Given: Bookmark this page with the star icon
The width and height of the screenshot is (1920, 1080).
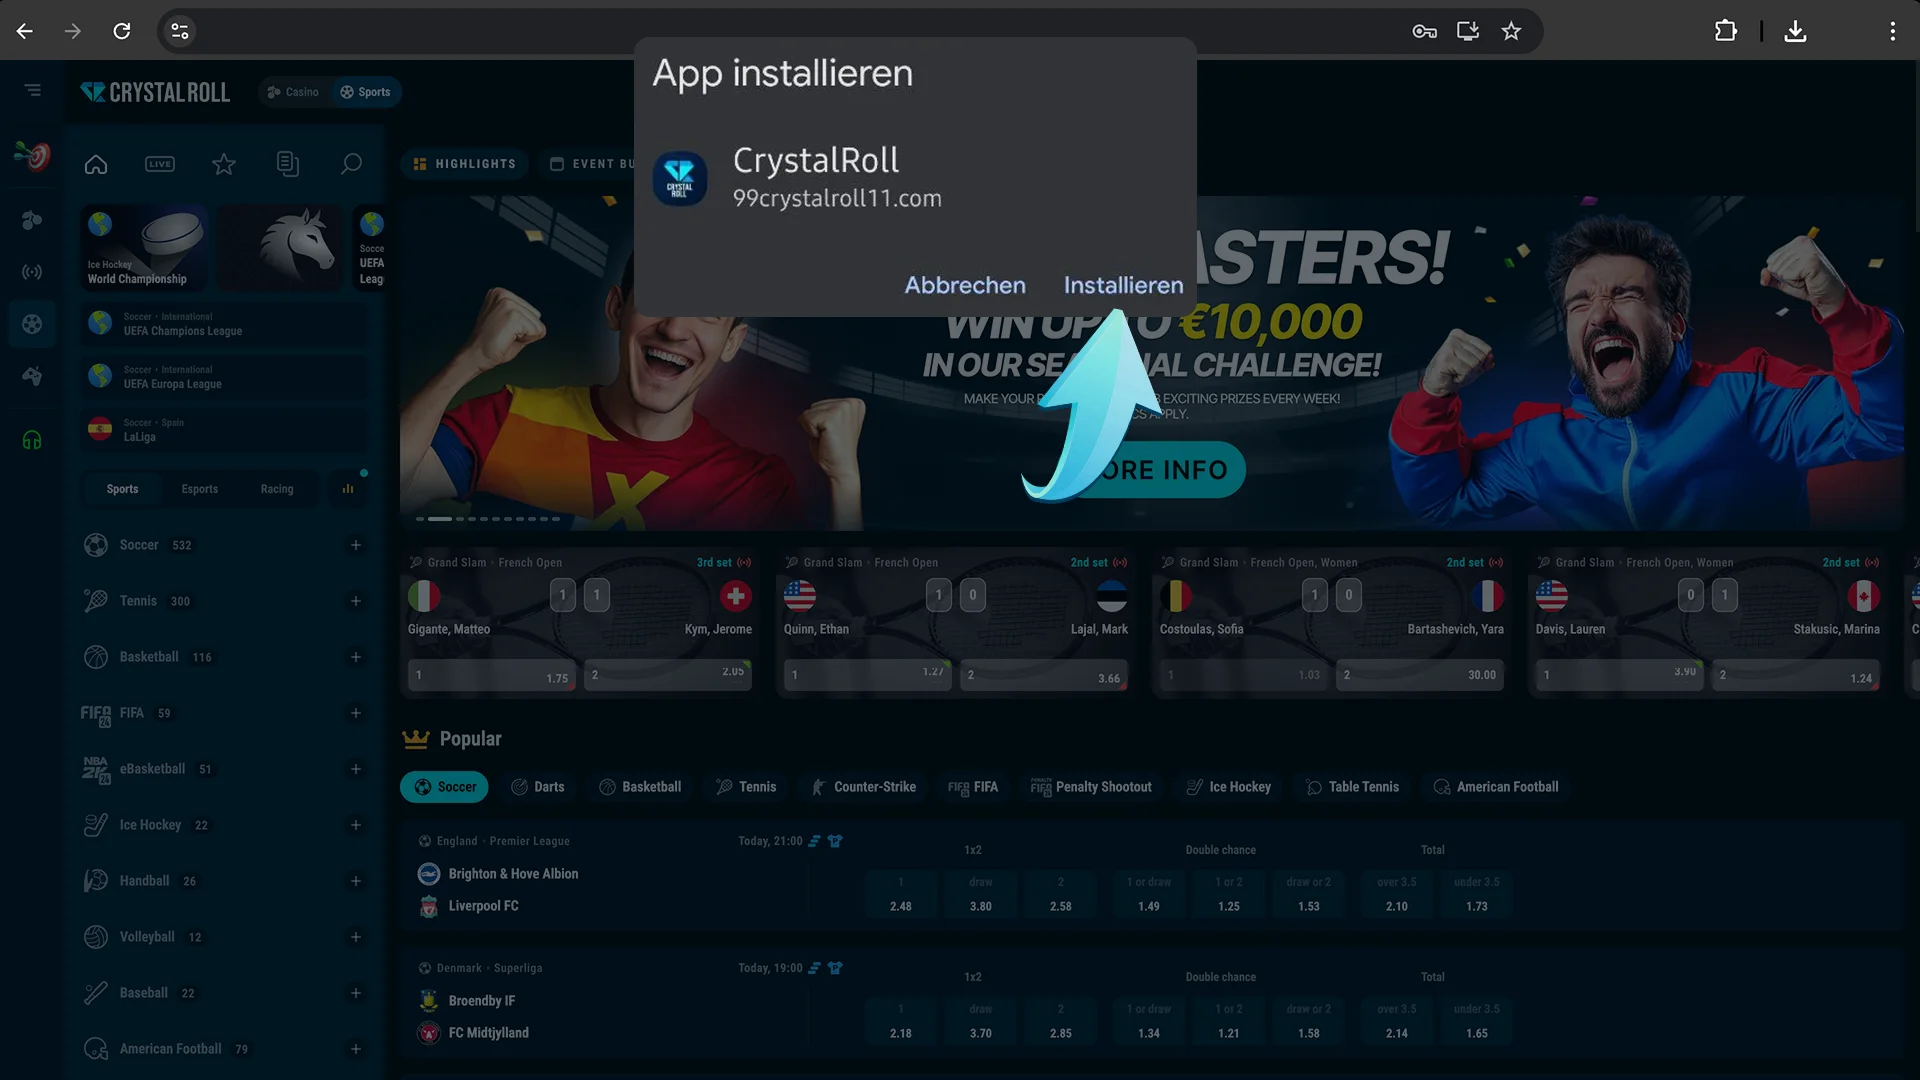Looking at the screenshot, I should pyautogui.click(x=1511, y=31).
